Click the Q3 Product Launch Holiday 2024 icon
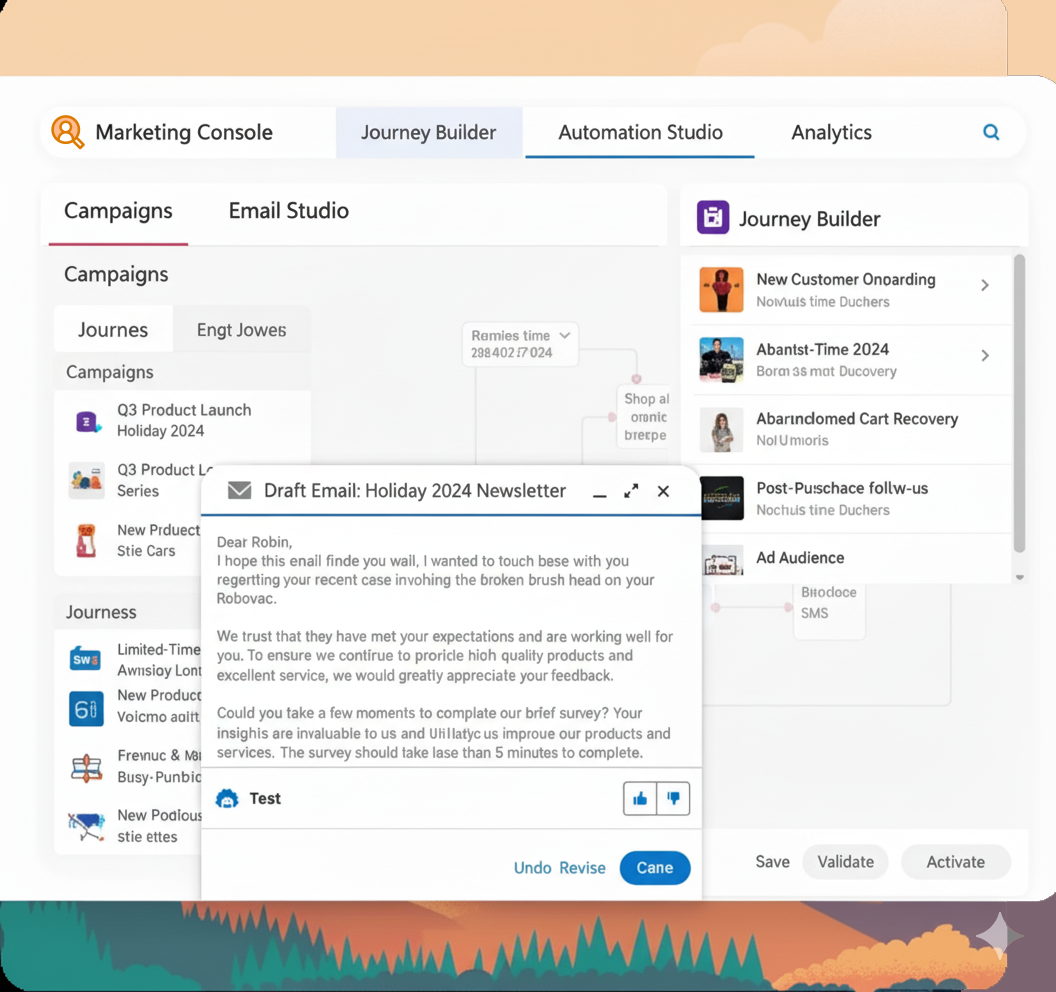Image resolution: width=1056 pixels, height=992 pixels. (88, 421)
